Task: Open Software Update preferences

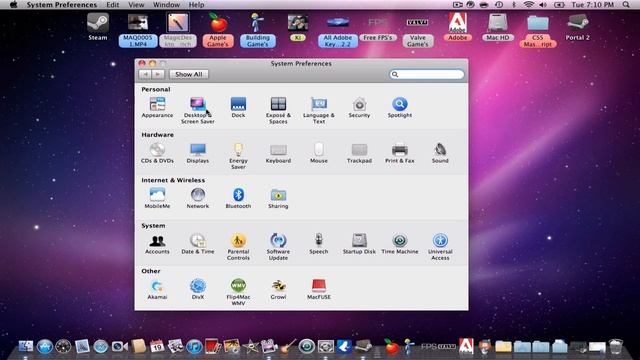Action: tap(278, 247)
